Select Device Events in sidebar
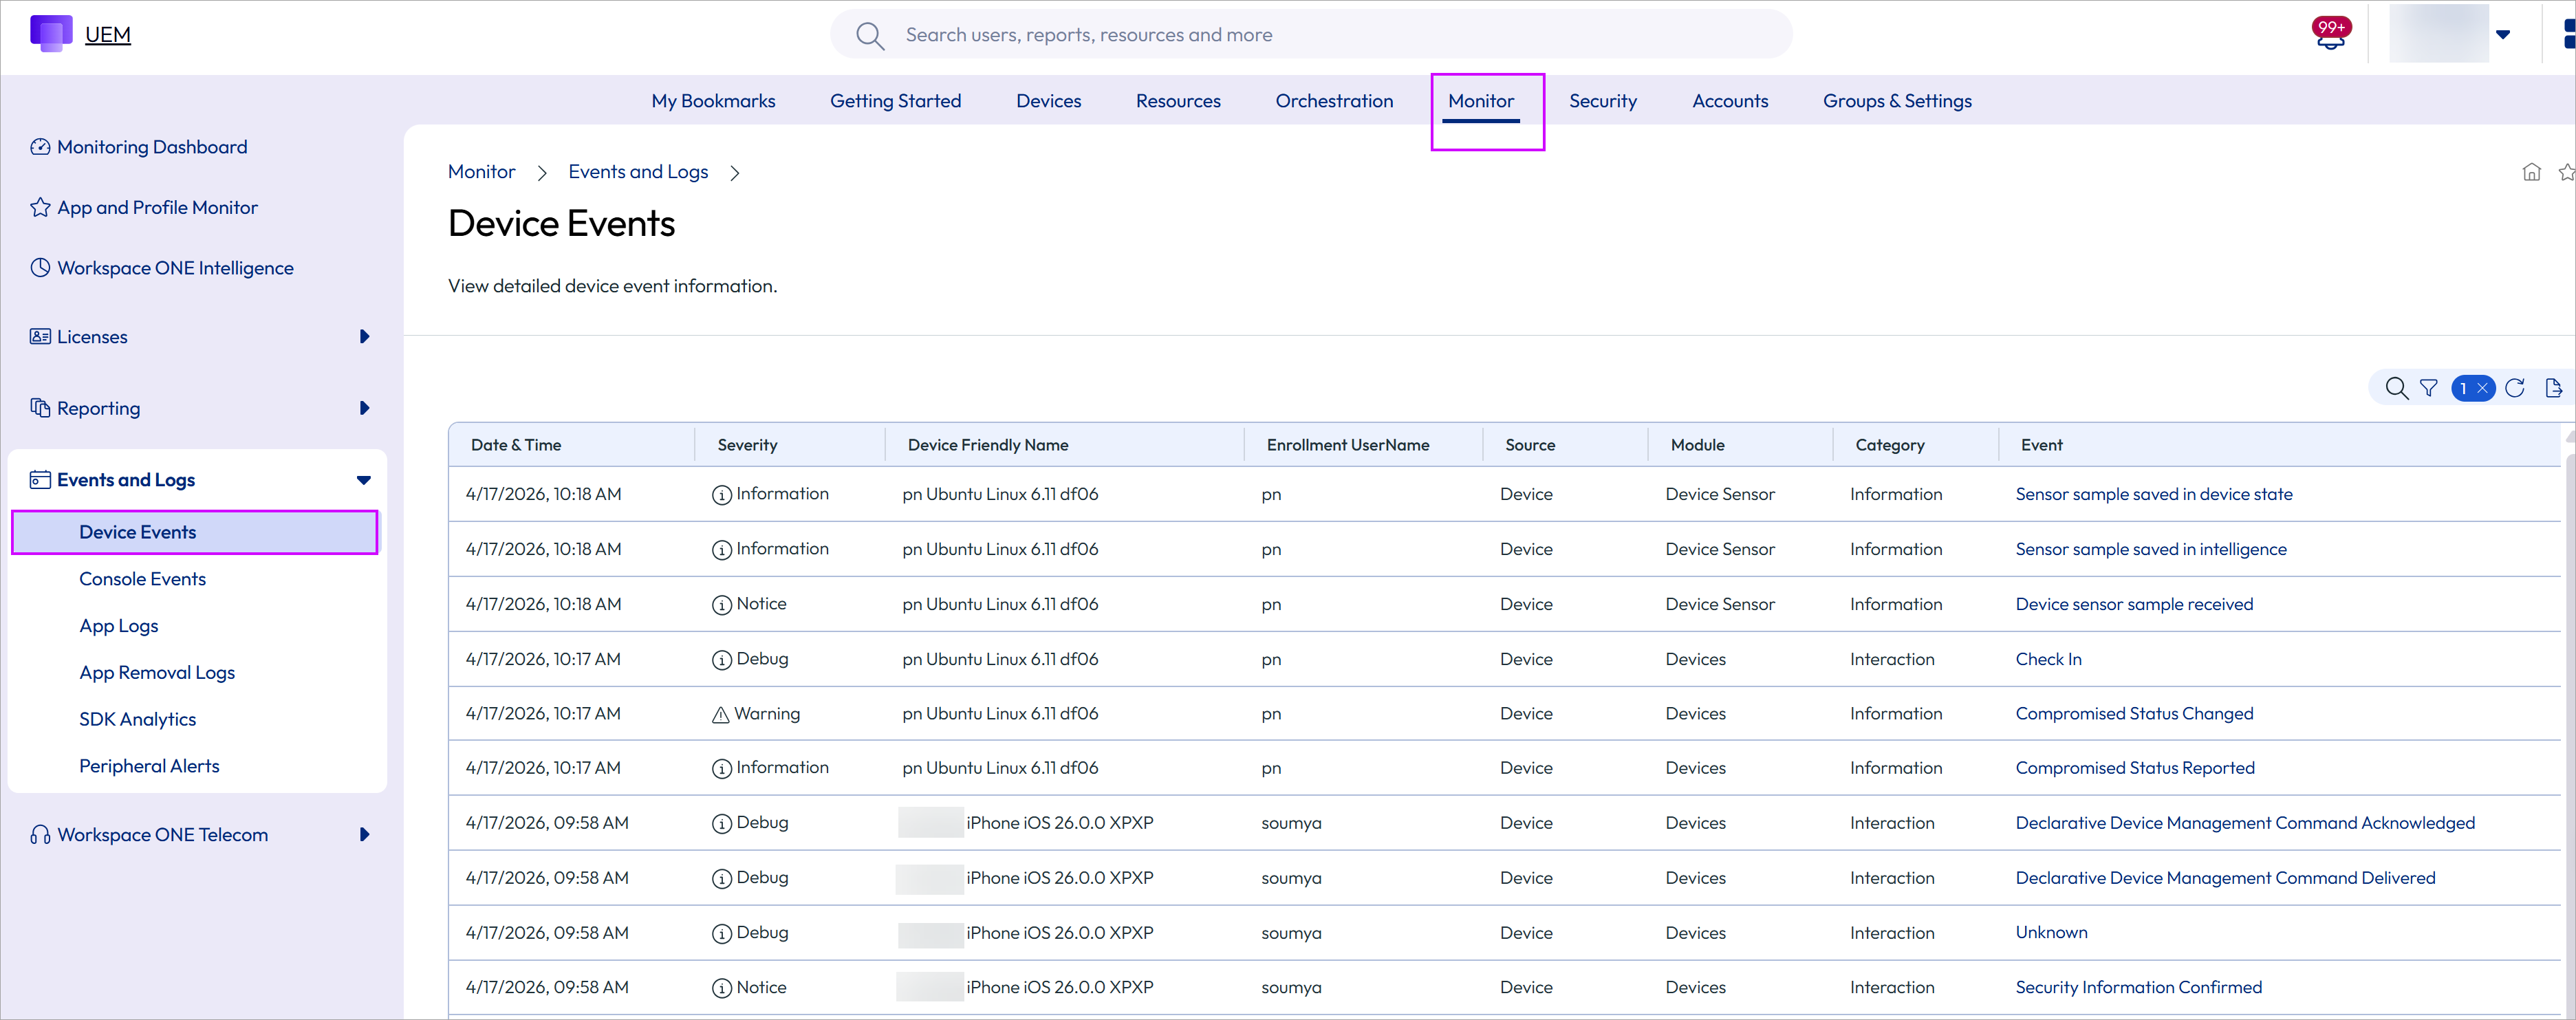The image size is (2576, 1020). pos(195,532)
